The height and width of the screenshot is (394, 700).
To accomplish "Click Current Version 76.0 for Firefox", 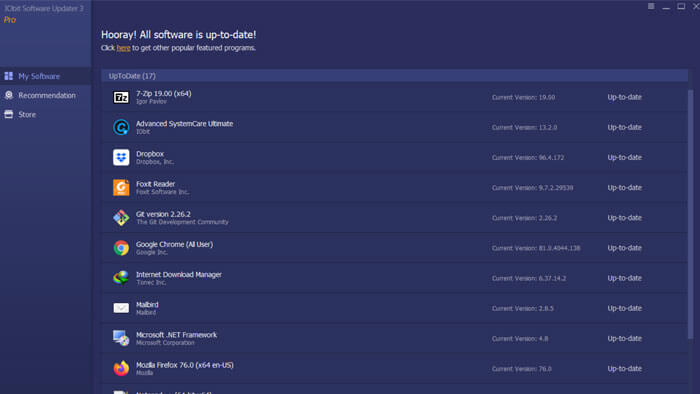I will 522,369.
